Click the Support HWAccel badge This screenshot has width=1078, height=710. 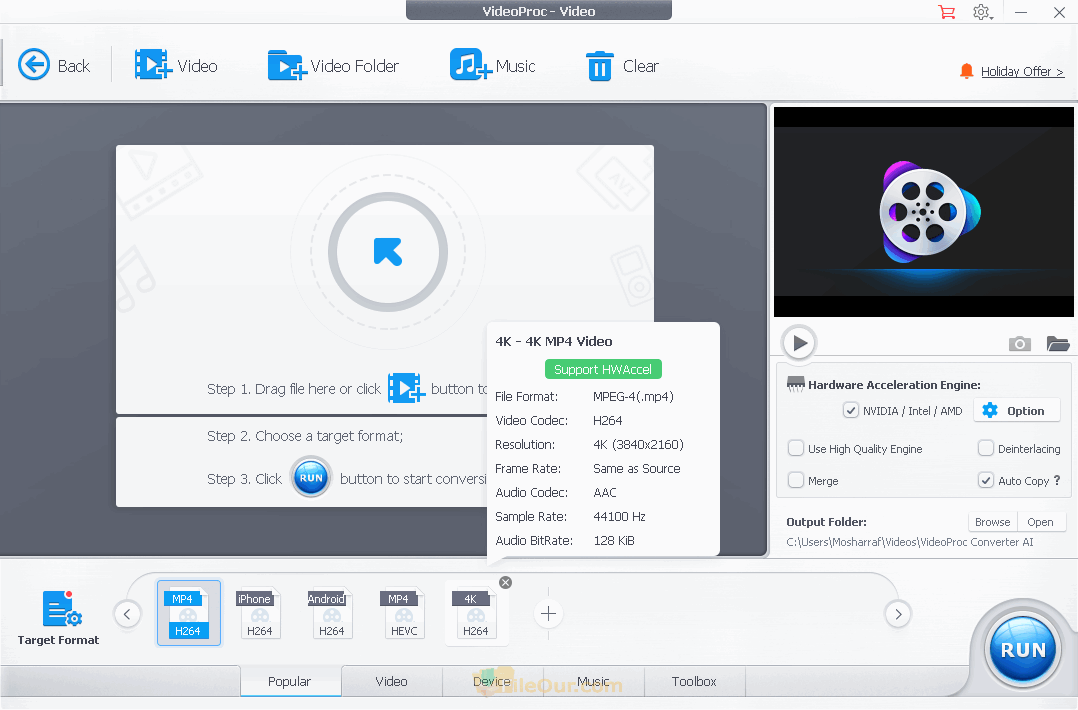point(603,369)
